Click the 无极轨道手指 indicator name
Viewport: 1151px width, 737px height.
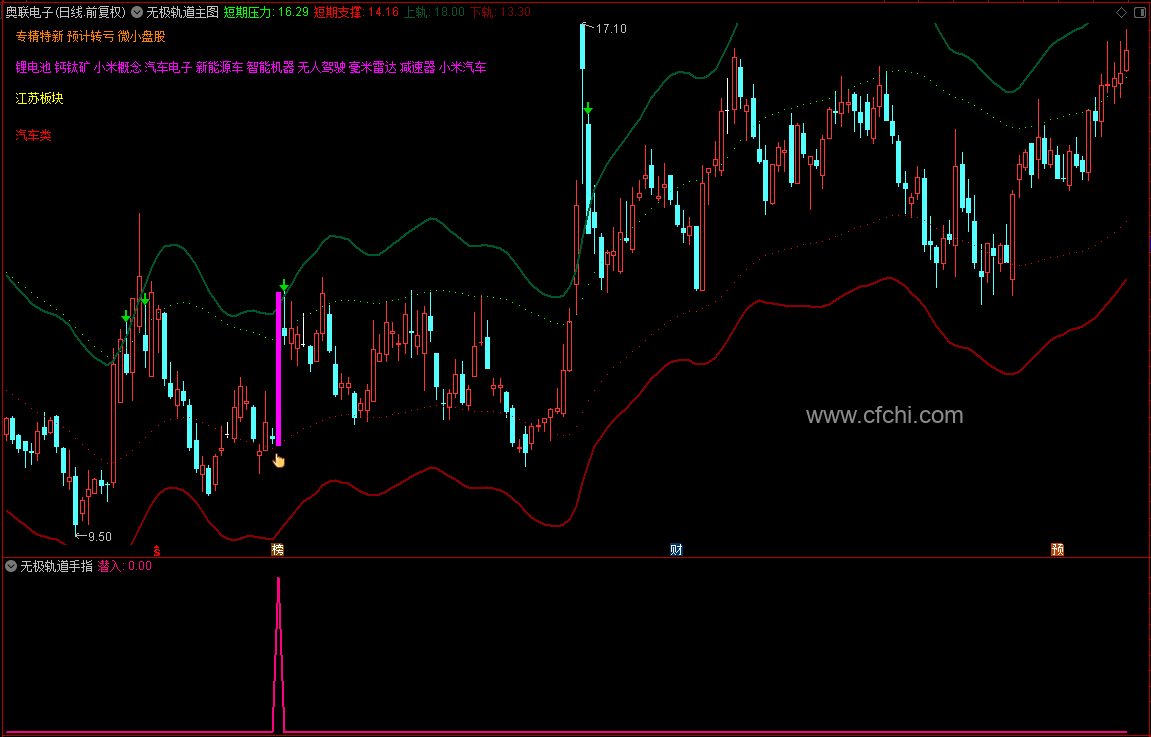click(57, 566)
